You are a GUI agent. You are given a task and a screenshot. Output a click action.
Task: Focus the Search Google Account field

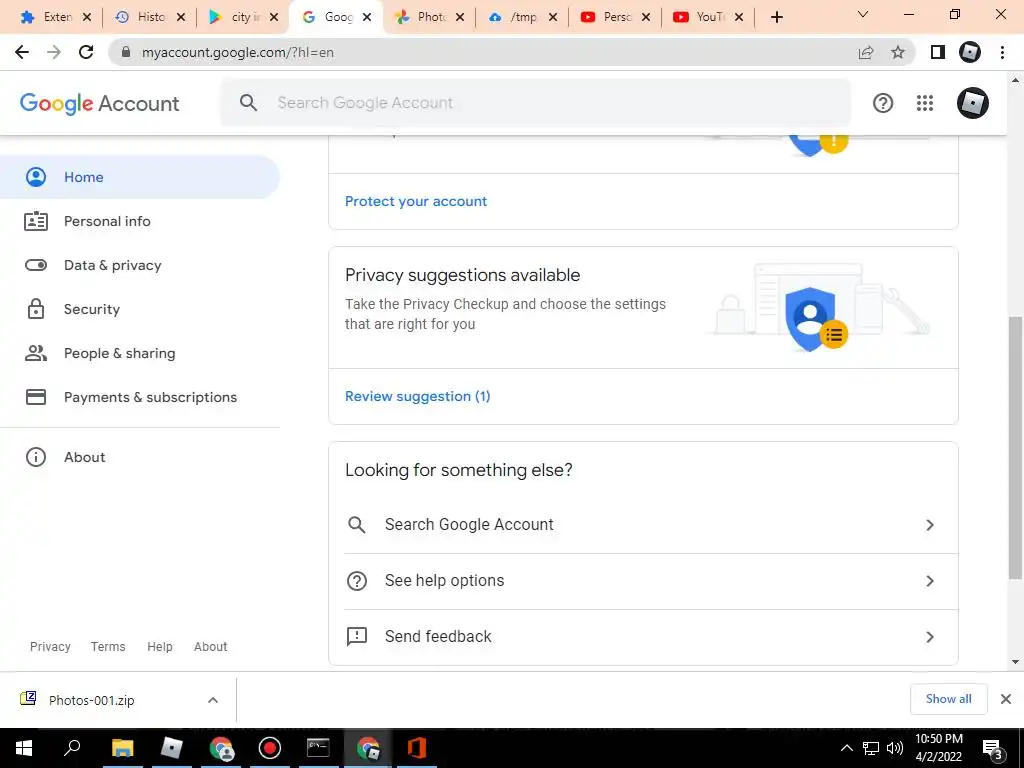coord(536,103)
